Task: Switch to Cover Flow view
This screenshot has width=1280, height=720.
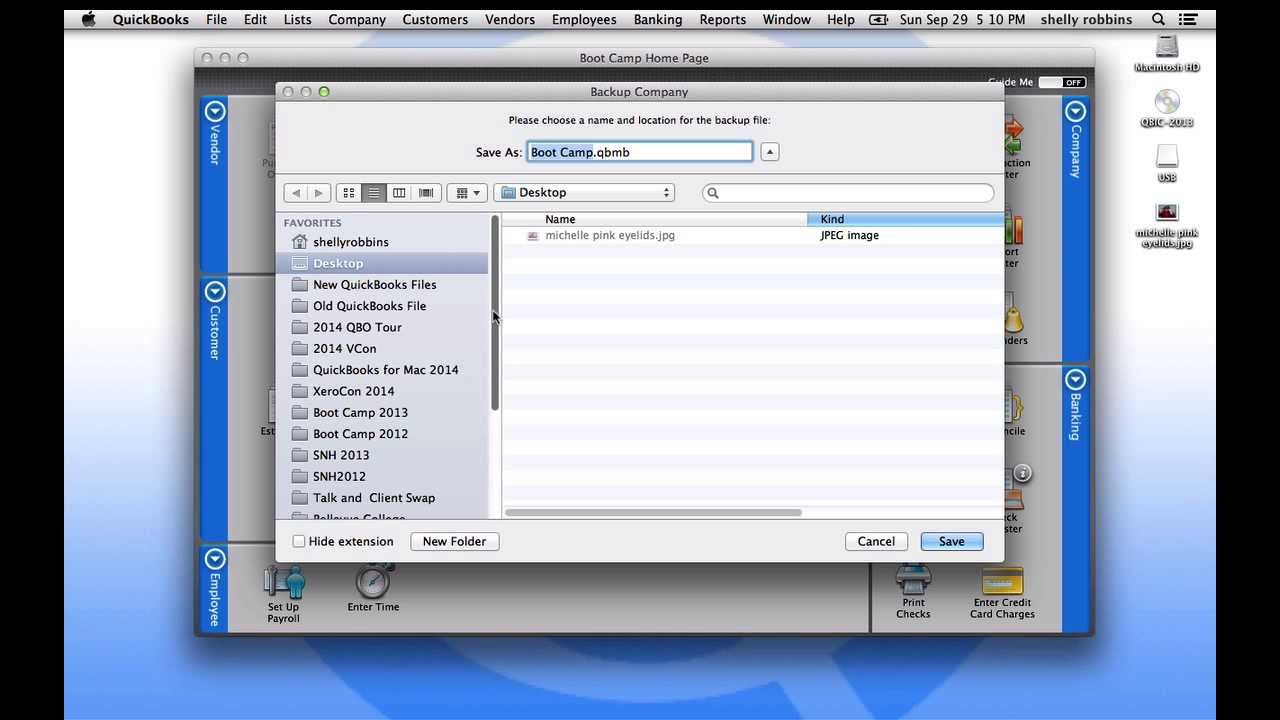Action: click(x=426, y=193)
